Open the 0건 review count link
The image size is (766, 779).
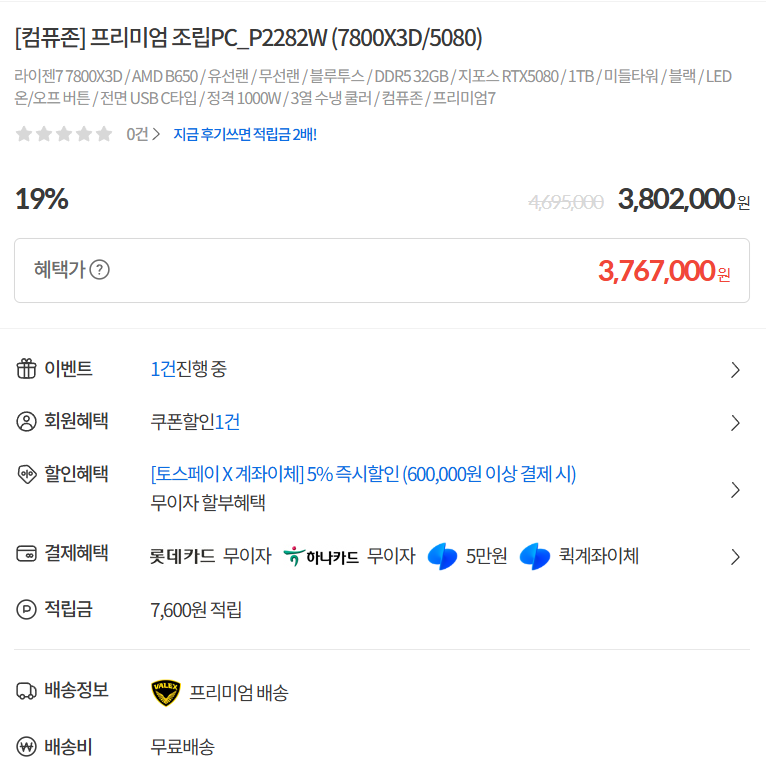point(142,134)
